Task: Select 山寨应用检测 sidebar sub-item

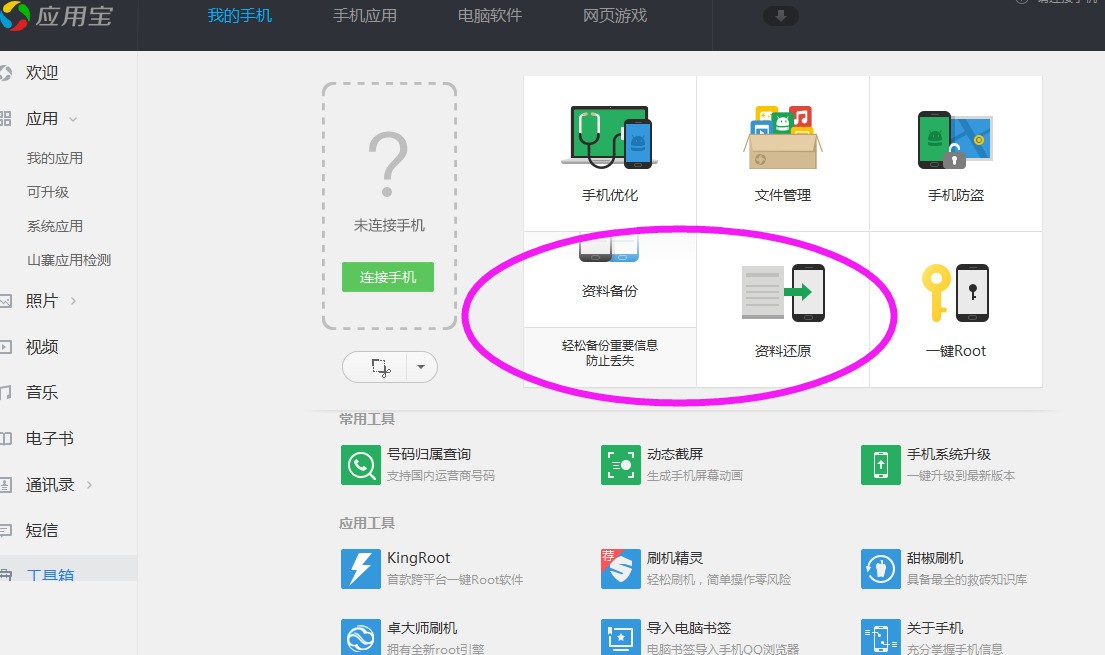Action: coord(69,260)
